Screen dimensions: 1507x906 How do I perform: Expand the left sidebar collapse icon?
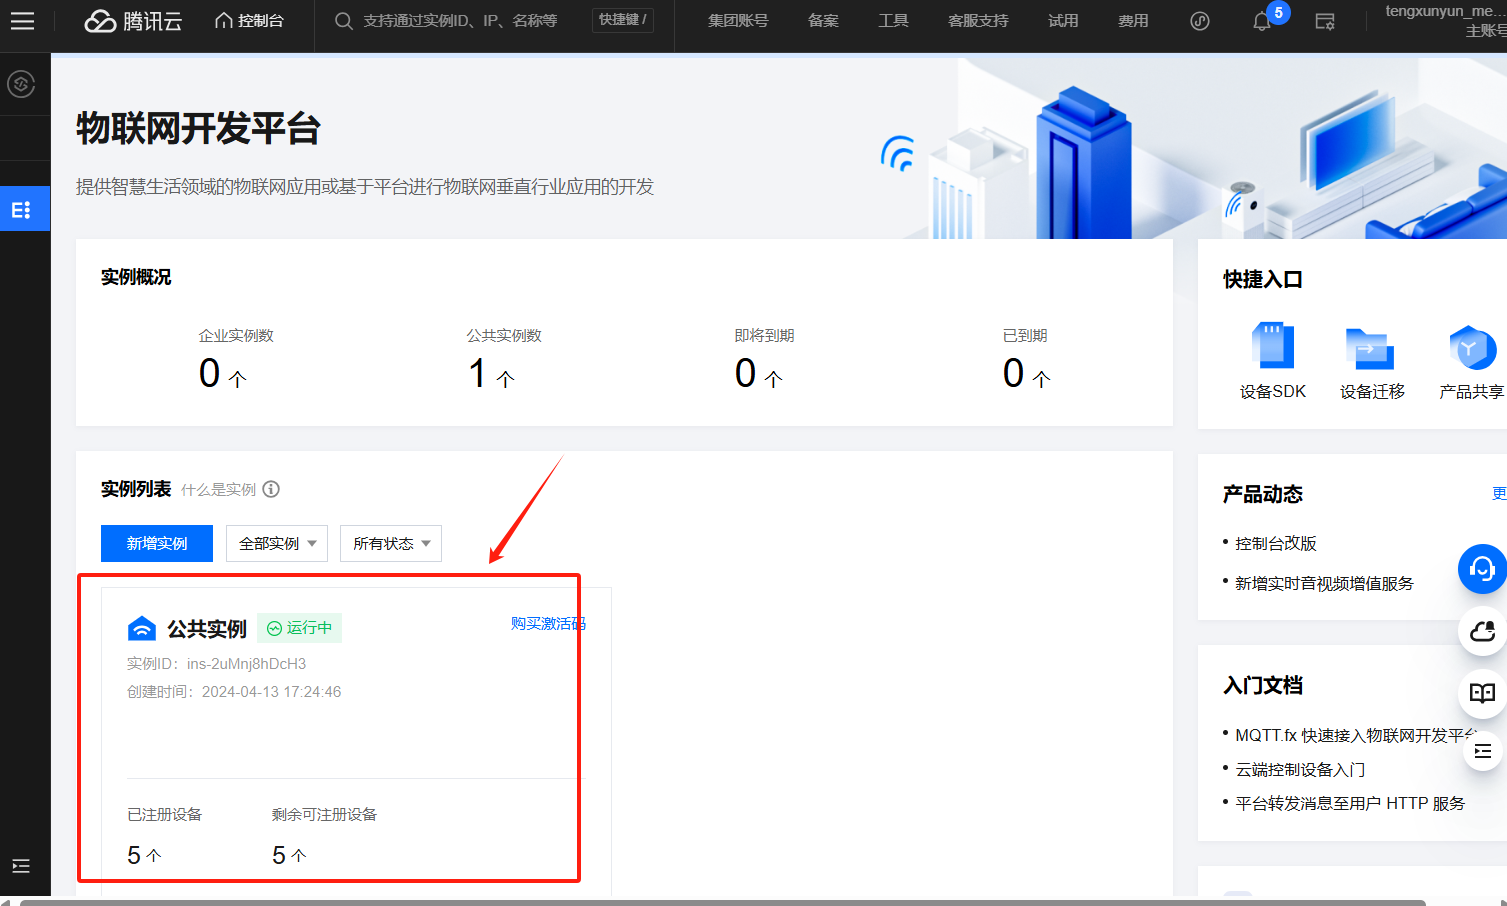[x=21, y=866]
